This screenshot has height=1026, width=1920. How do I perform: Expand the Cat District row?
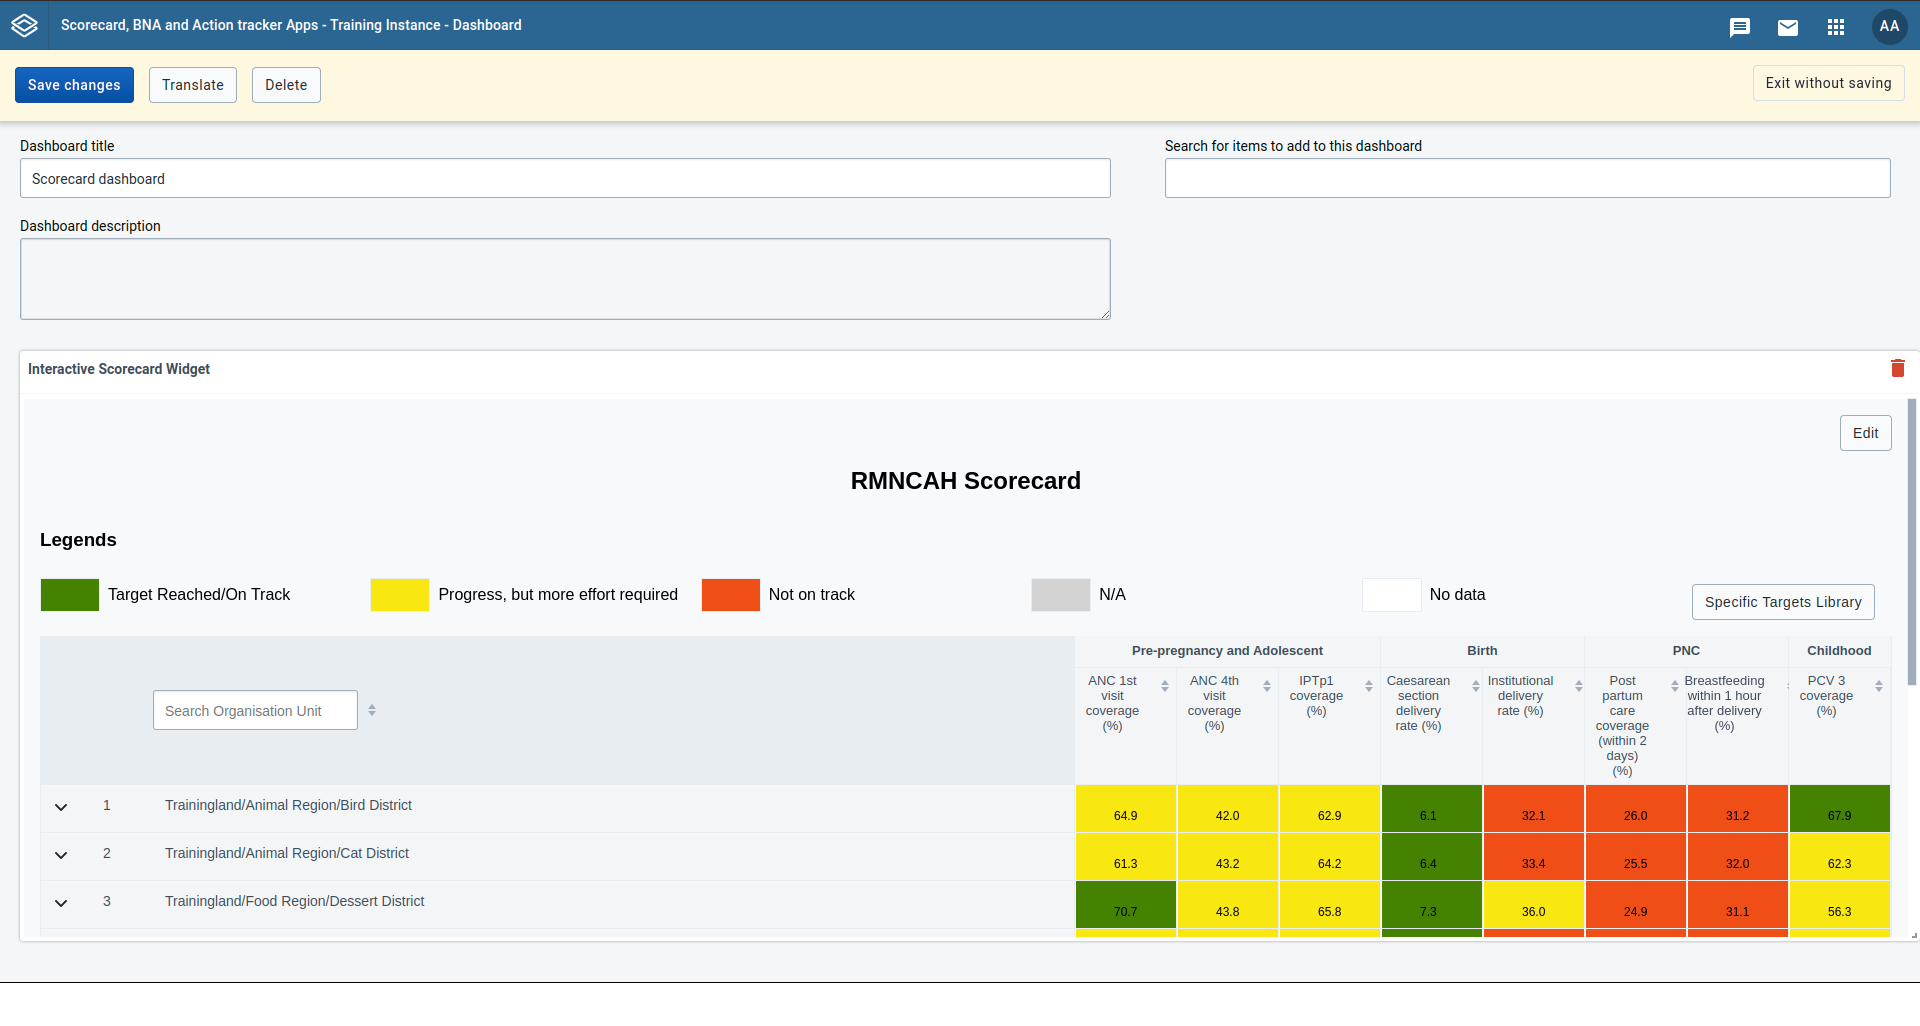(x=61, y=855)
